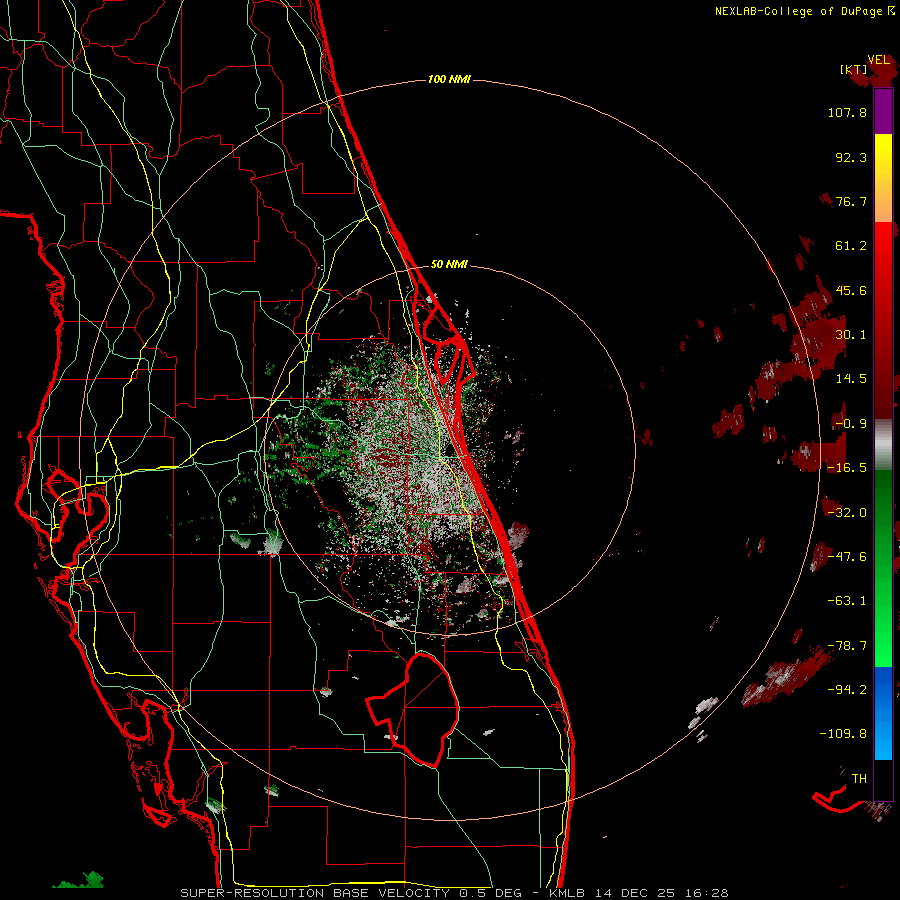Click the 100 NMI range ring label
Image resolution: width=900 pixels, height=900 pixels.
pyautogui.click(x=449, y=79)
